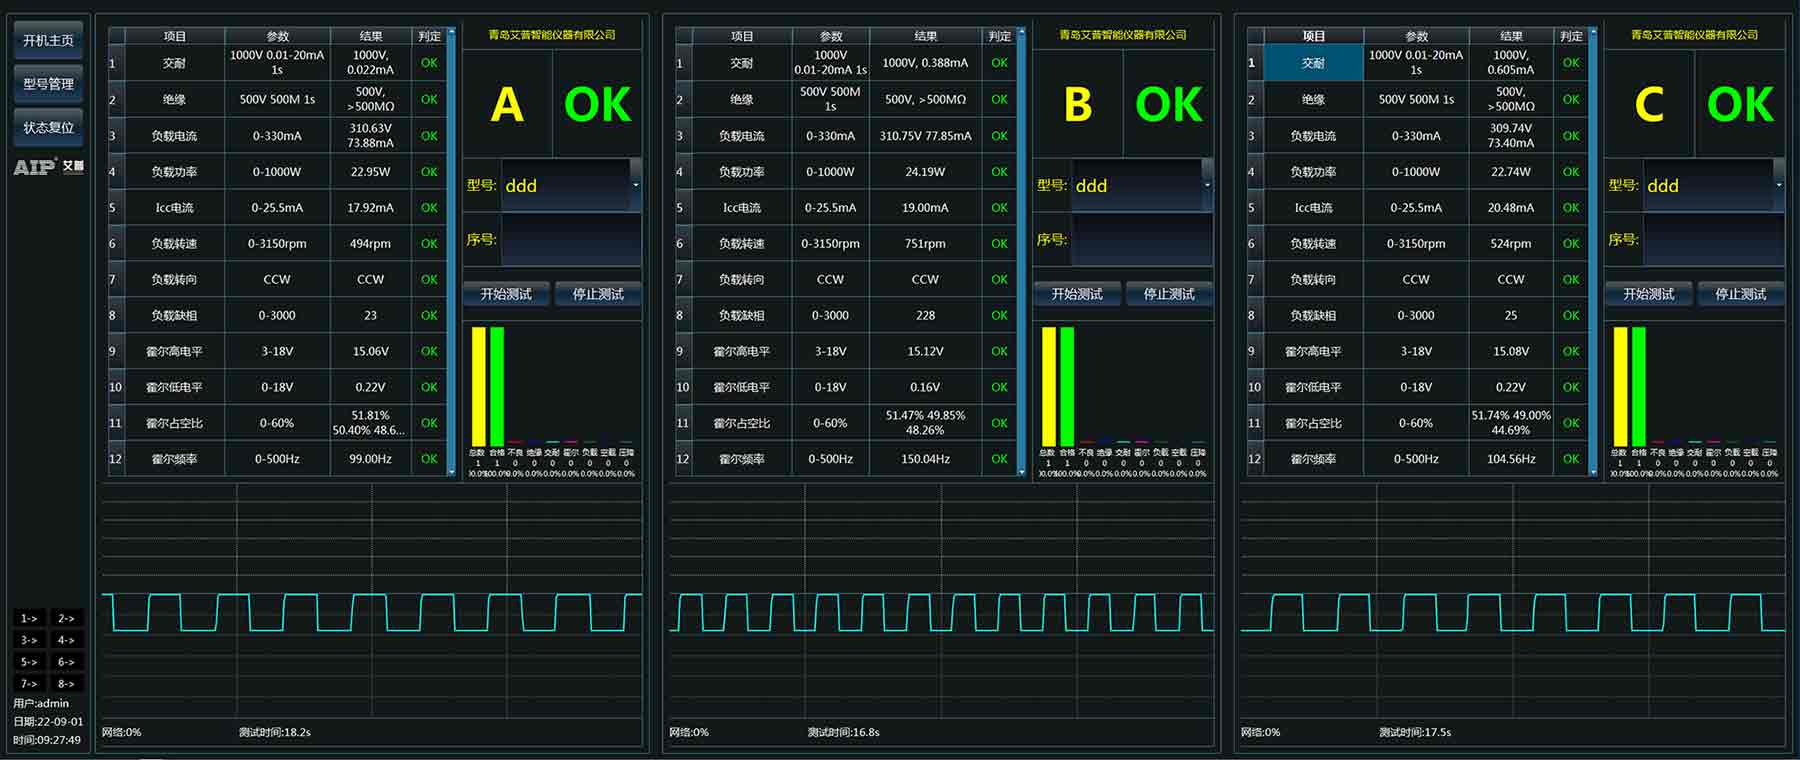Click station C 序号 serial number field

(x=1713, y=240)
